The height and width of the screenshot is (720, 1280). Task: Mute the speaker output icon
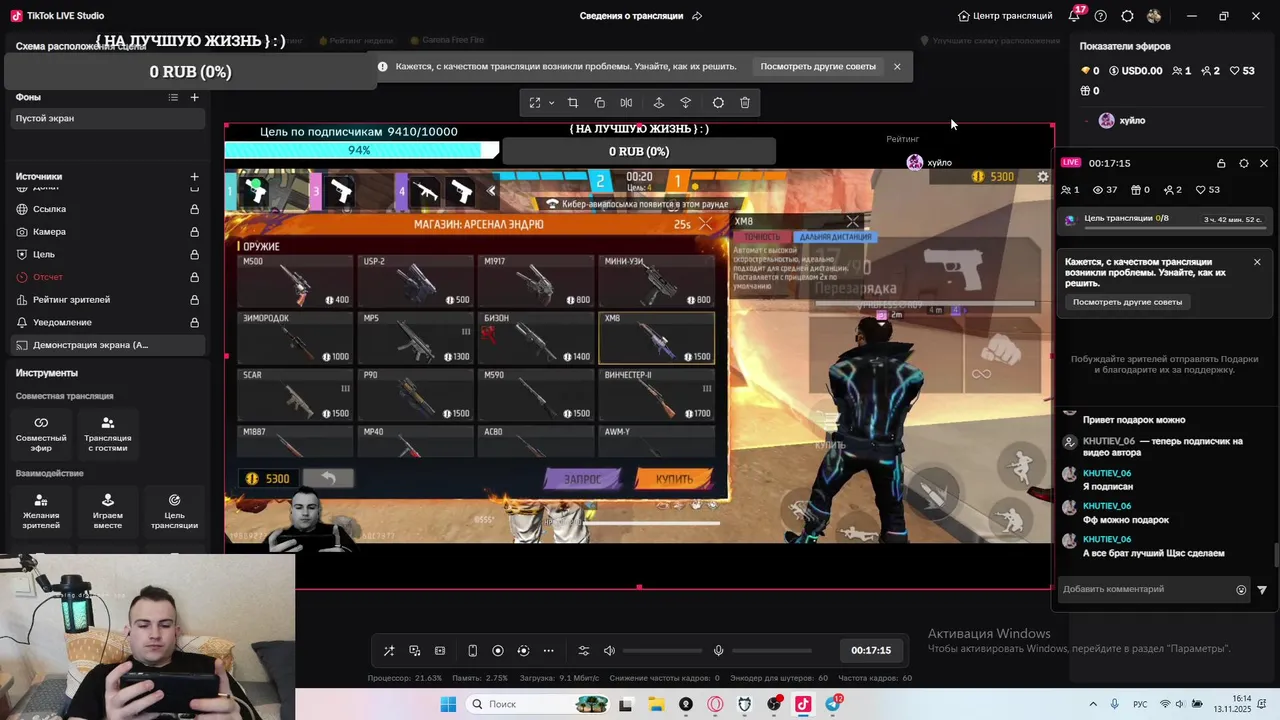[609, 651]
